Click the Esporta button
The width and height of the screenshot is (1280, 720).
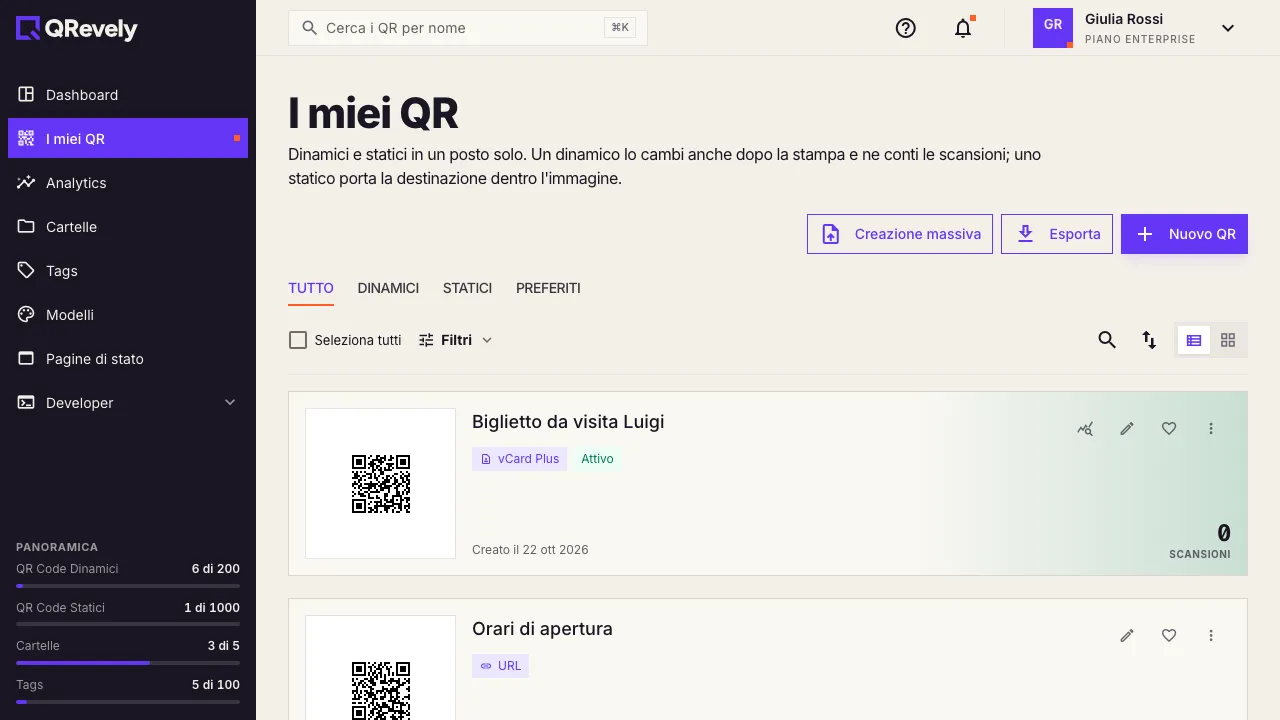(x=1057, y=234)
